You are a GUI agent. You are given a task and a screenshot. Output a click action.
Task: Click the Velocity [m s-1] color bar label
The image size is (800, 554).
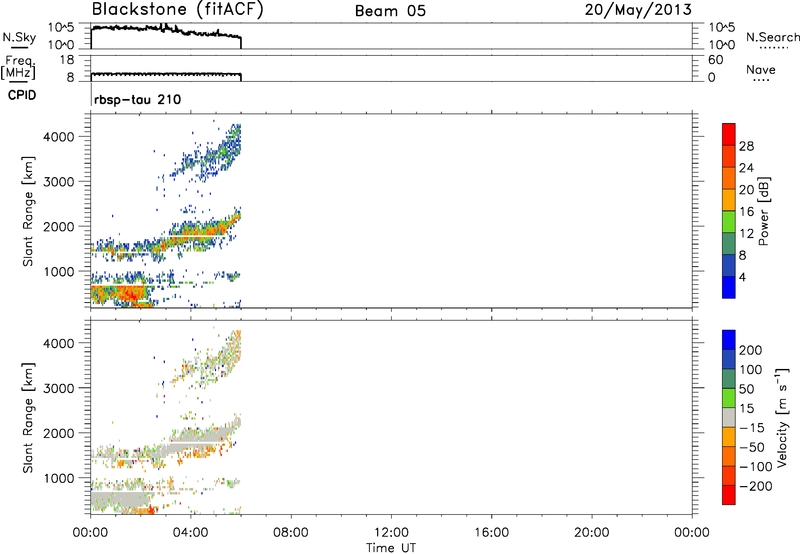tap(782, 418)
